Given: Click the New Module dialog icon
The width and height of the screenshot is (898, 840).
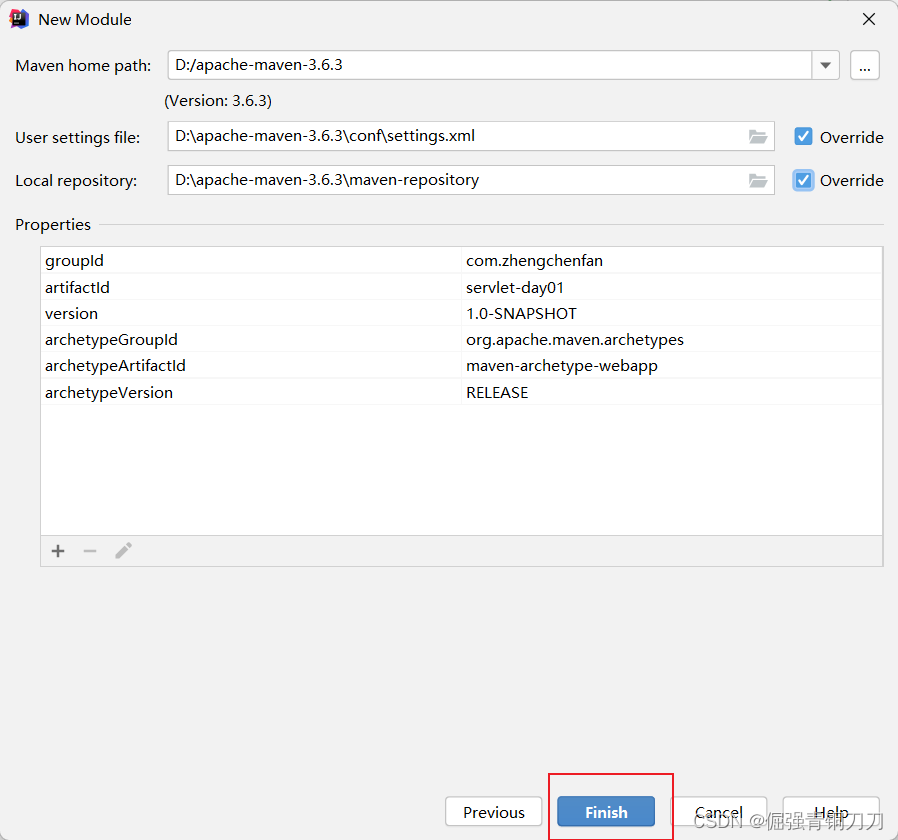Looking at the screenshot, I should point(18,18).
